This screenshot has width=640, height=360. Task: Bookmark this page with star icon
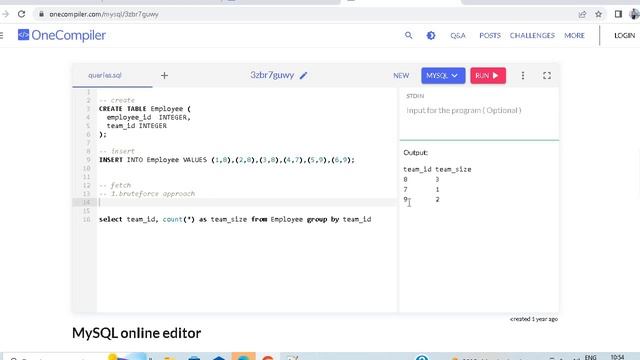(598, 14)
